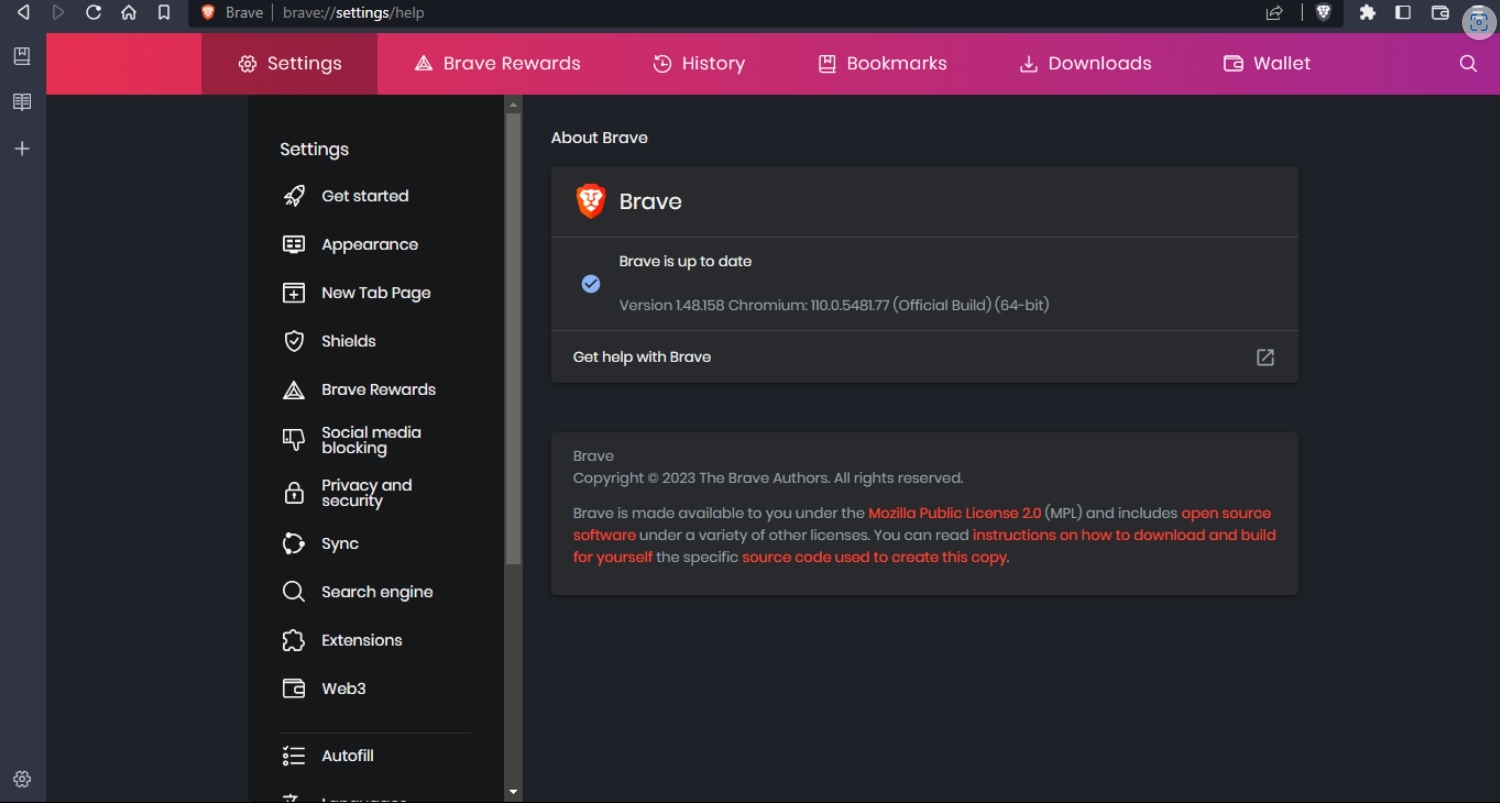Open the Brave Wallet icon in toolbar
The width and height of the screenshot is (1500, 803).
[1440, 13]
